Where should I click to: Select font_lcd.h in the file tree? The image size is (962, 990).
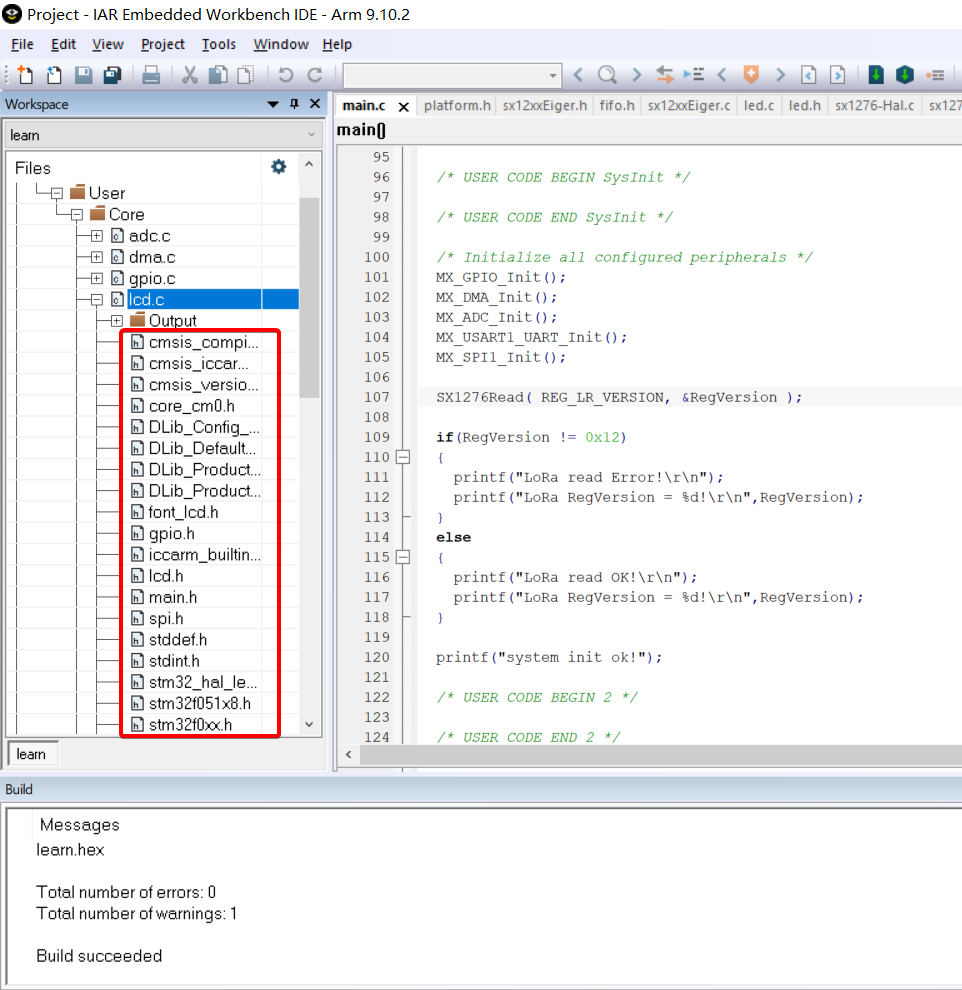(183, 512)
